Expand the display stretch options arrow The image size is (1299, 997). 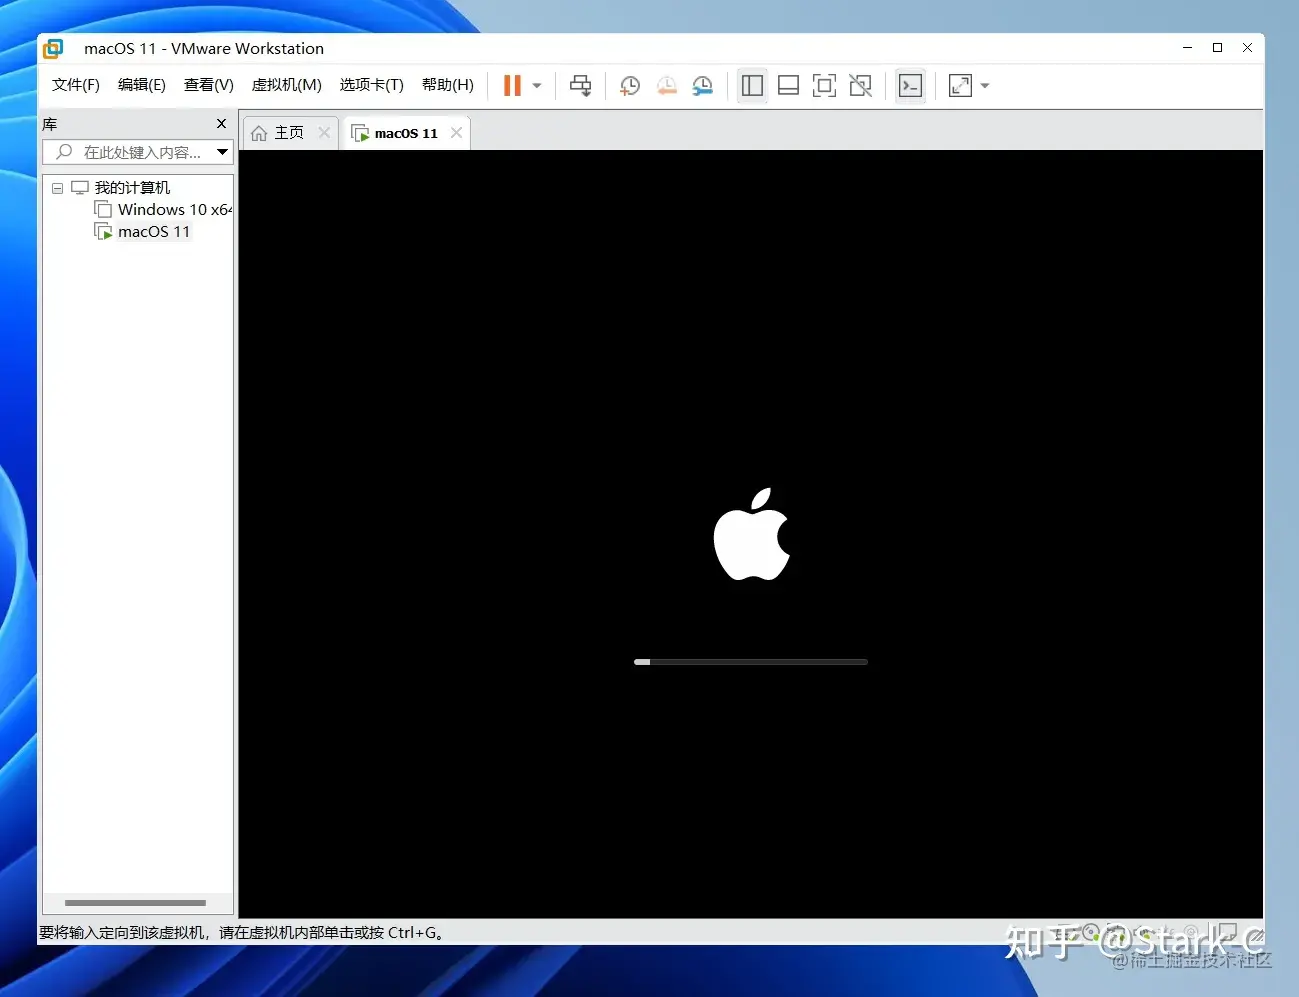click(985, 86)
